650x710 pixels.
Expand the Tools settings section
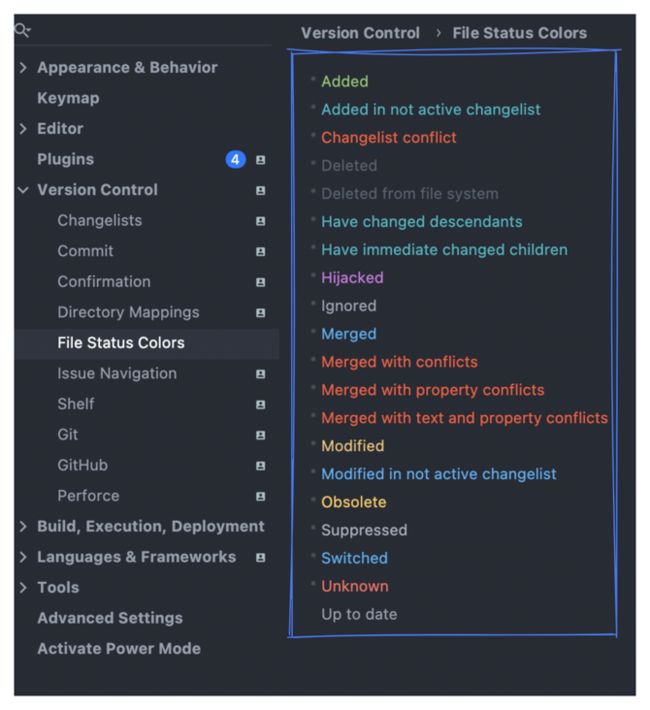point(23,588)
